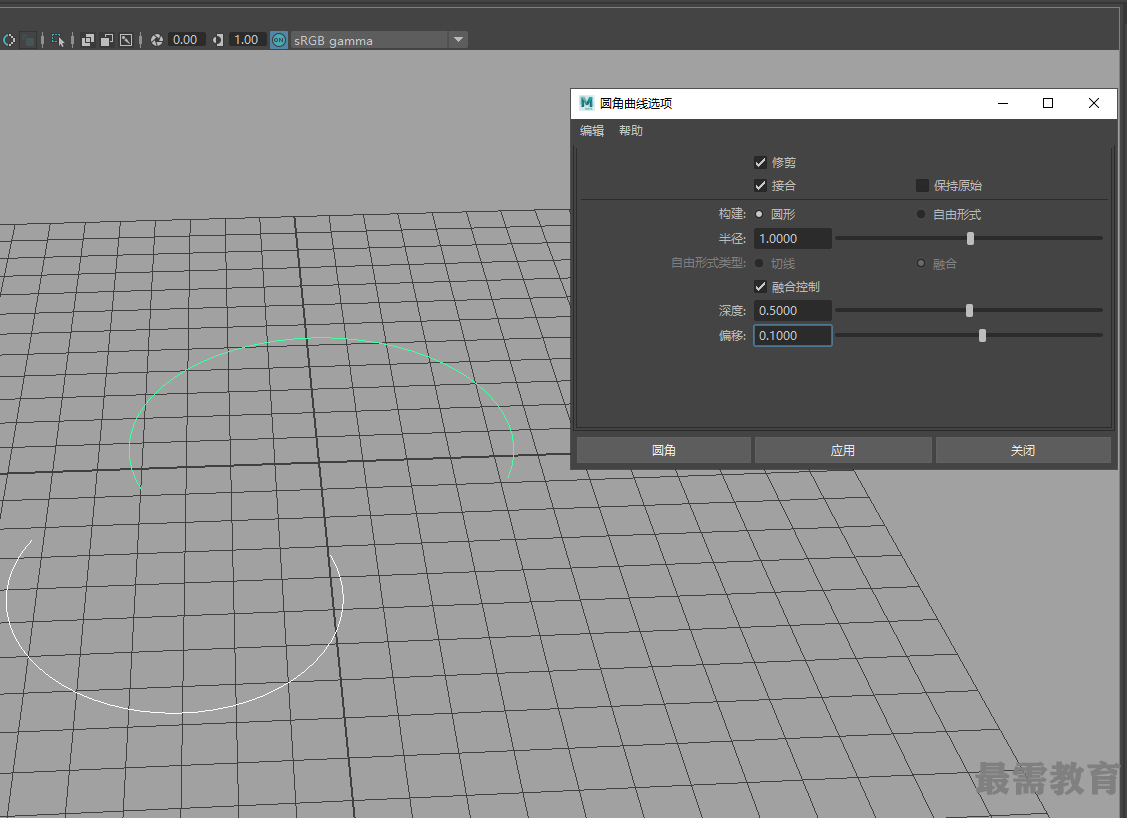Click the 半径 slider handle

(970, 239)
